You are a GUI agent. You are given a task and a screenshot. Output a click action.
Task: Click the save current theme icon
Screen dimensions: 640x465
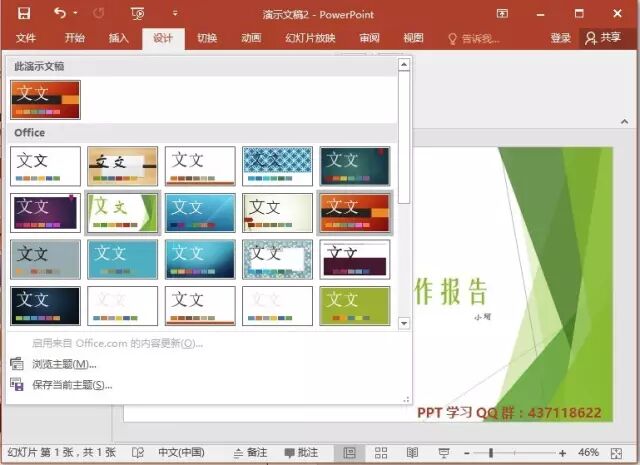tap(17, 384)
